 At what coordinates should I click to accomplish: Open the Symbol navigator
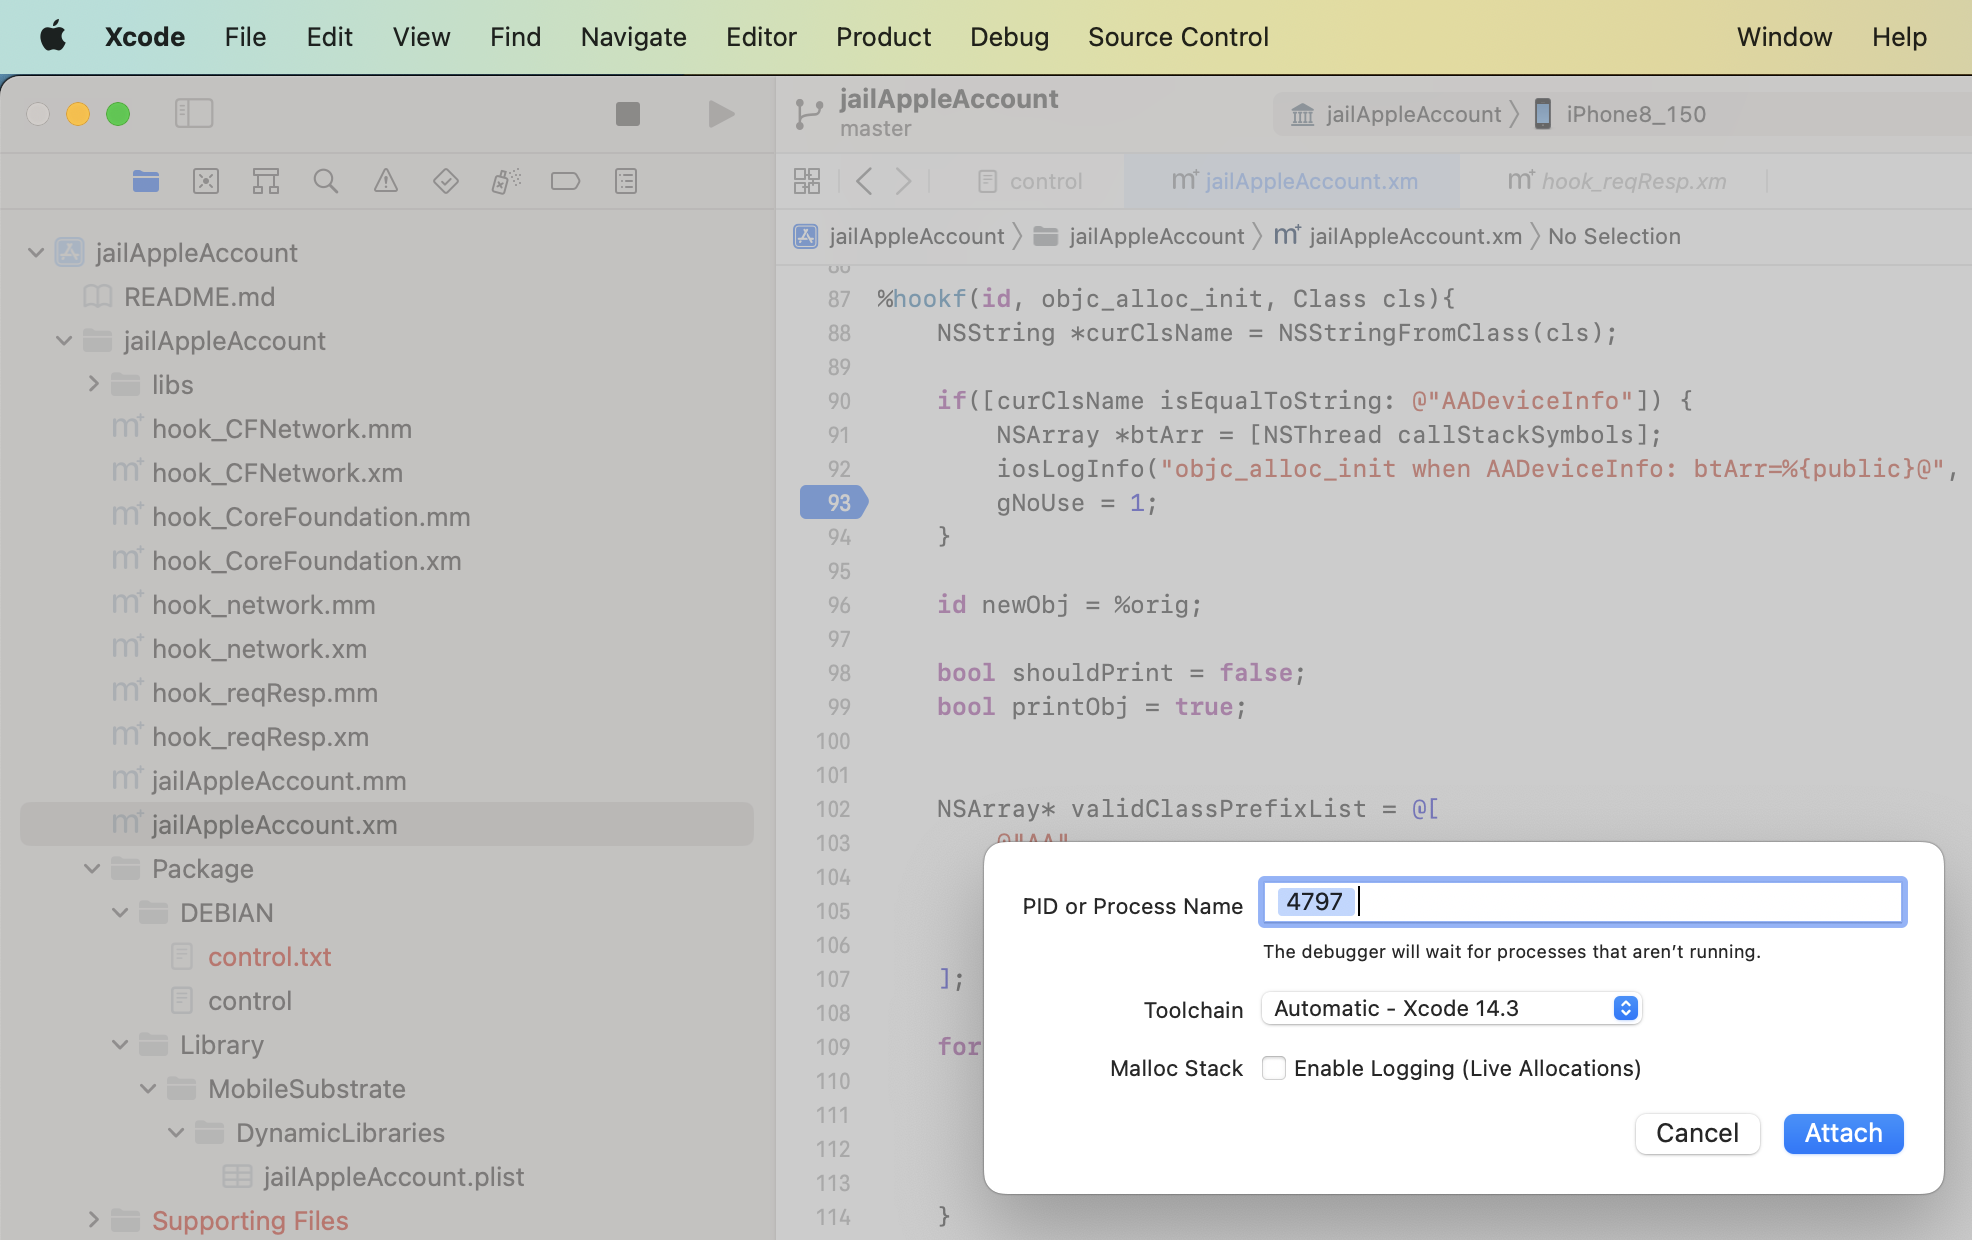pos(266,181)
